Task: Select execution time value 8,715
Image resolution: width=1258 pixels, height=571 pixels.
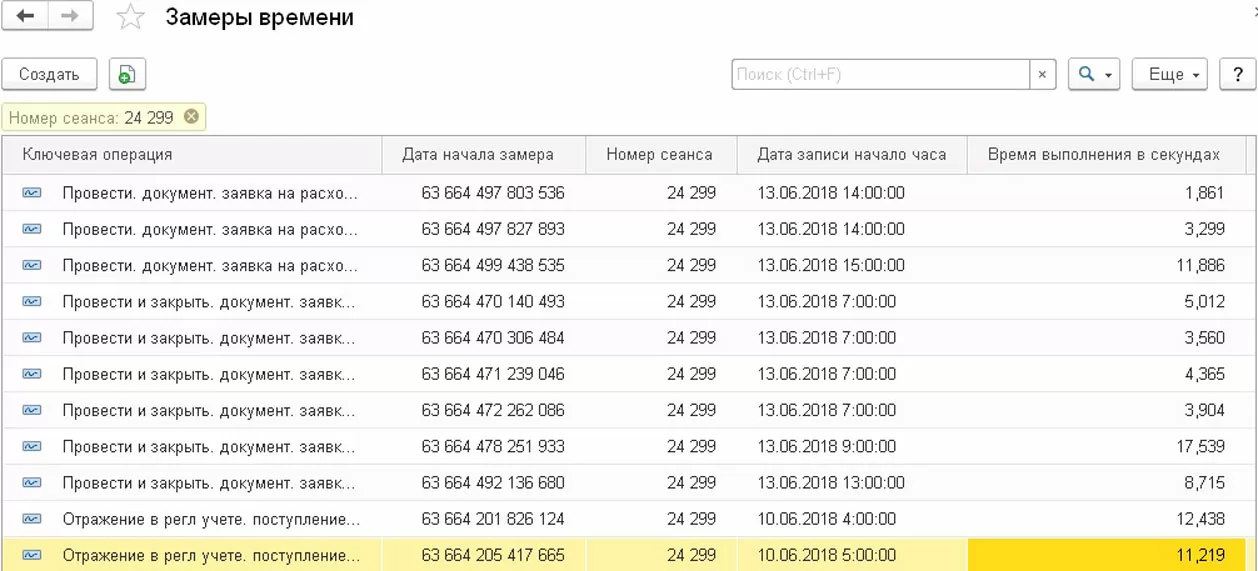Action: click(1205, 482)
